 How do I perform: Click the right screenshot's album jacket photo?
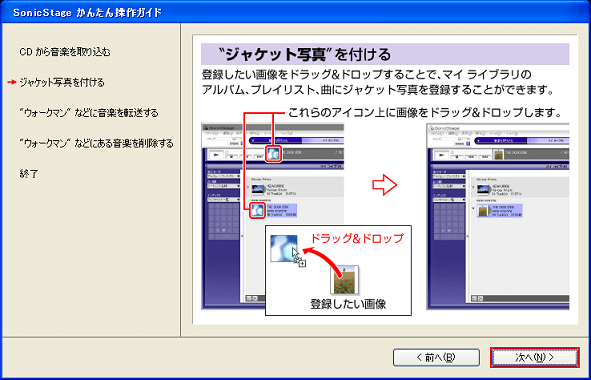coord(483,211)
